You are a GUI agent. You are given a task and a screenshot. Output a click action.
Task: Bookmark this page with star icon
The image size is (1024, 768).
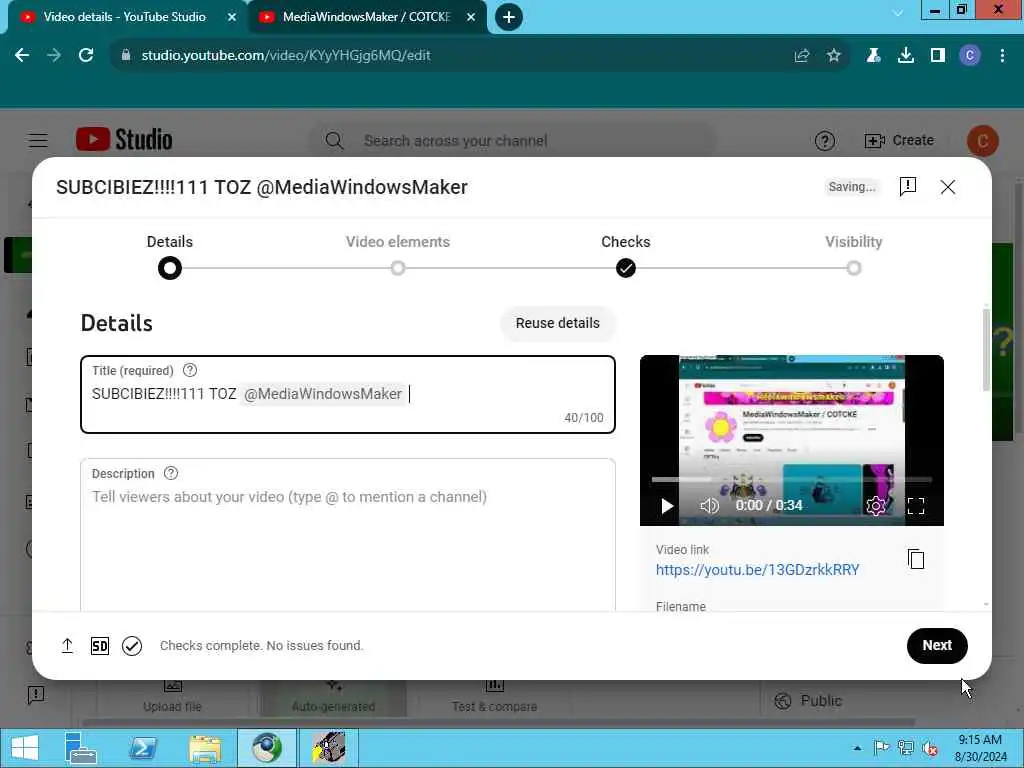(834, 56)
